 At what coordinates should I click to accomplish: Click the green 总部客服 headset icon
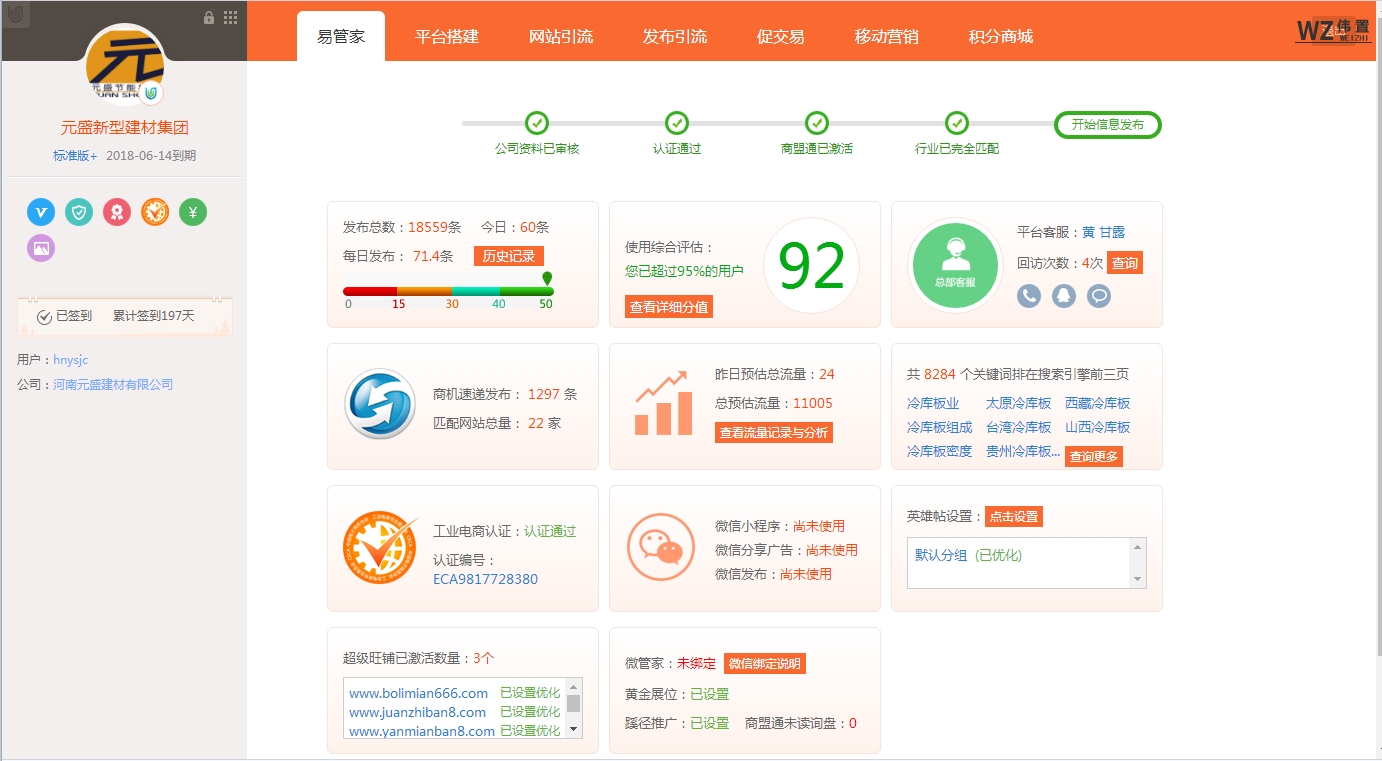955,265
